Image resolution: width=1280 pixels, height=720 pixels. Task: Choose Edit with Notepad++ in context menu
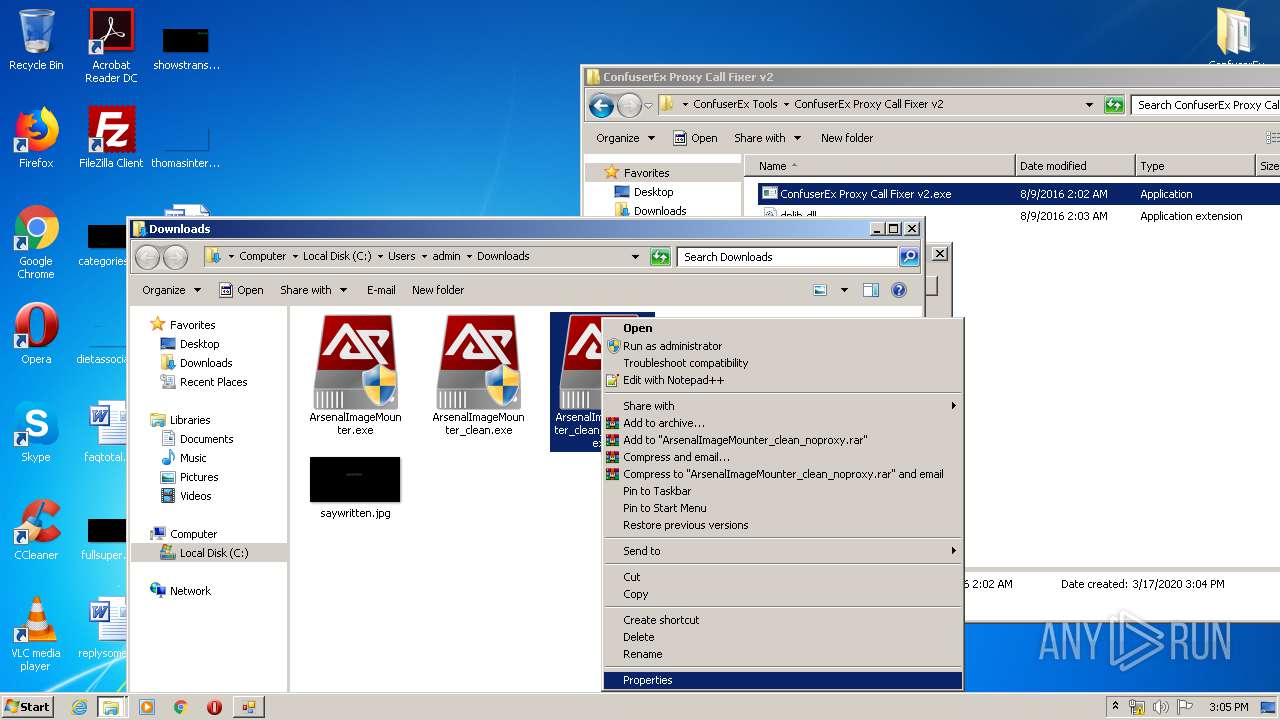(x=783, y=380)
